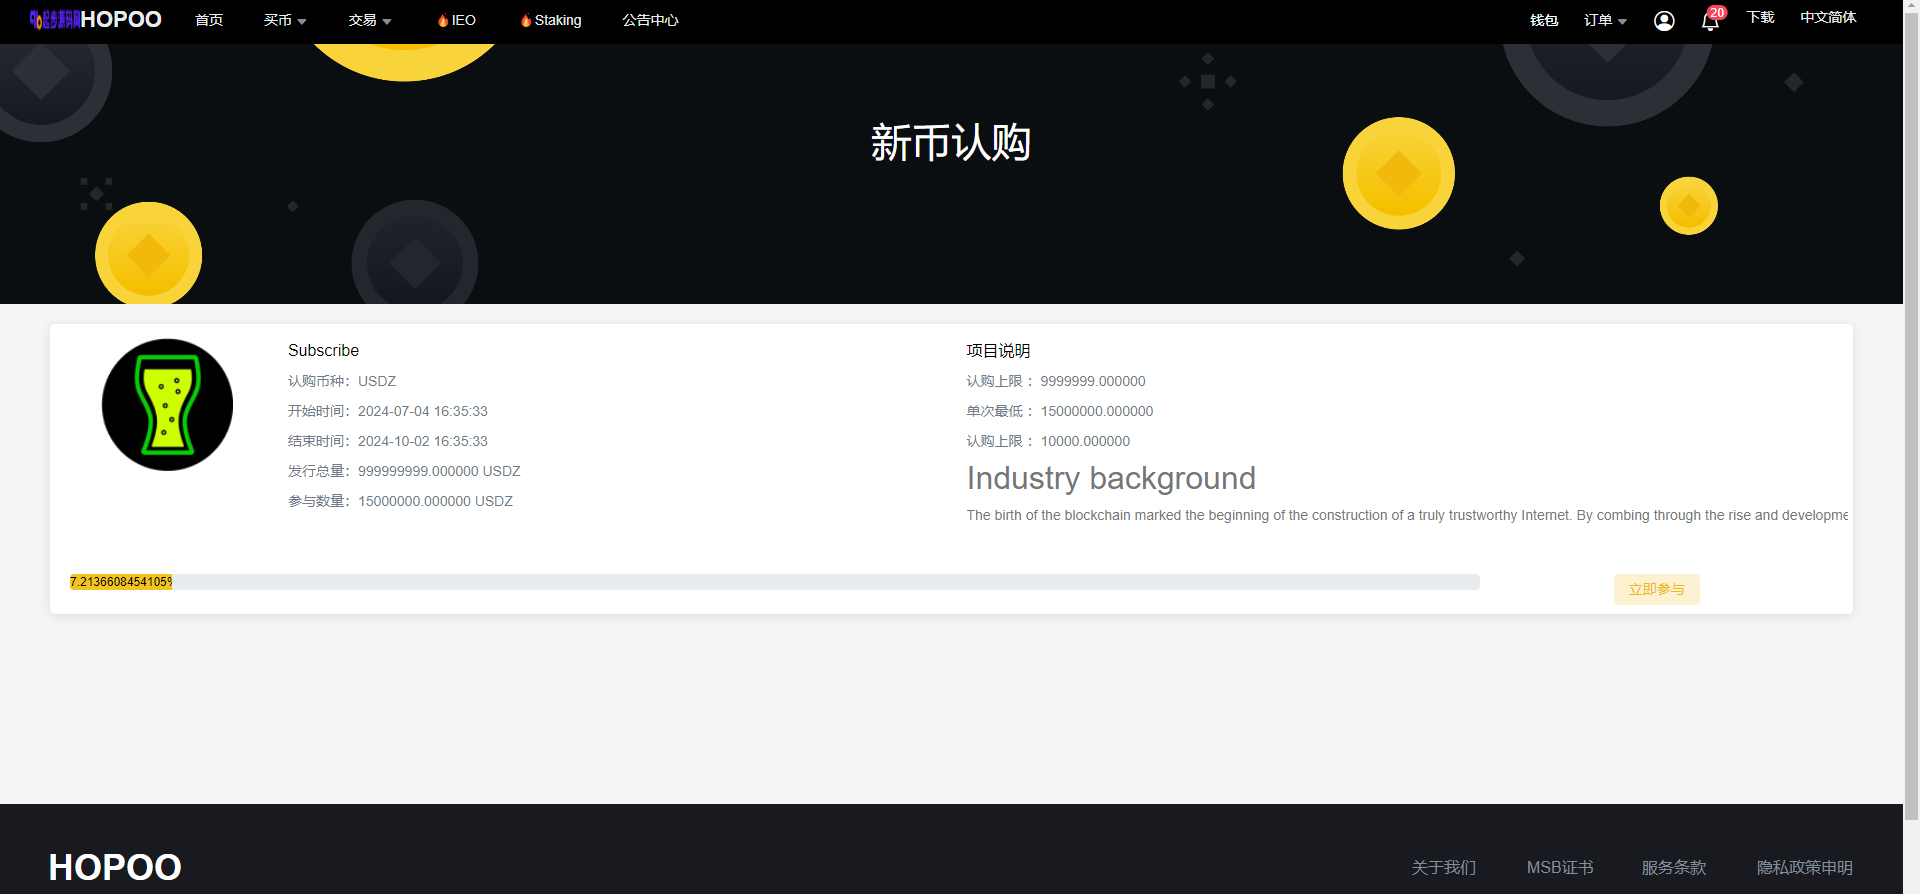Open 隐私政策申明 privacy policy link
This screenshot has height=894, width=1920.
click(x=1804, y=867)
